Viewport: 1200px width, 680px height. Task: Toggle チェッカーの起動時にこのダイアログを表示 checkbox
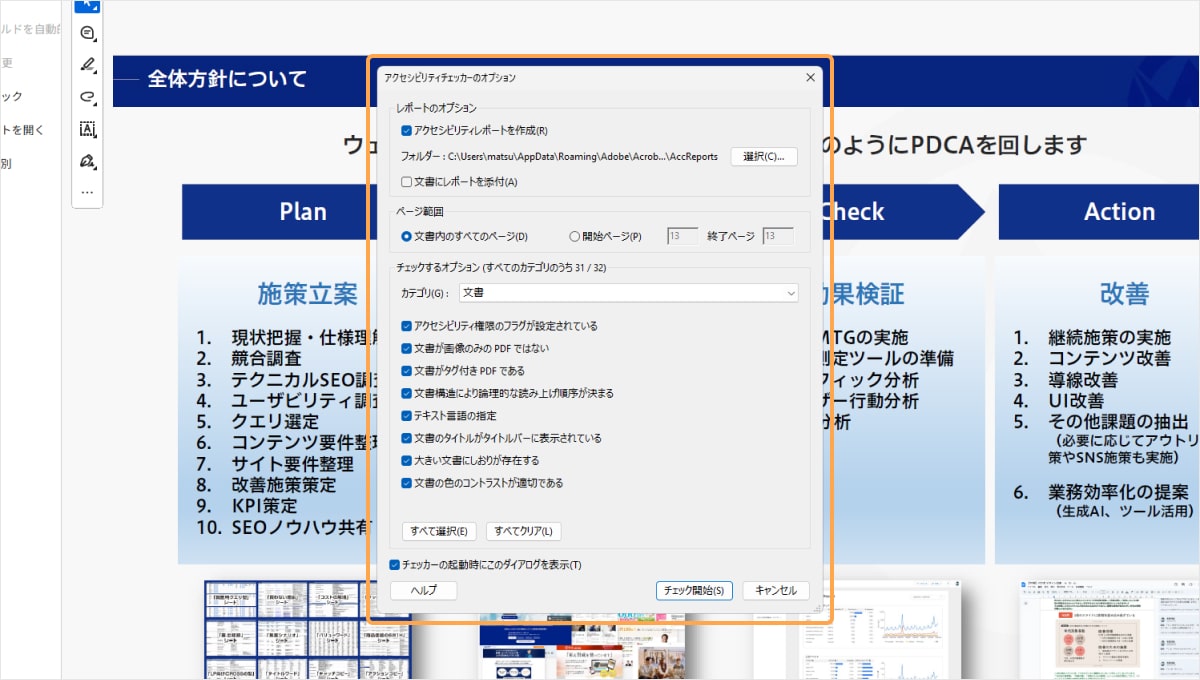point(394,565)
